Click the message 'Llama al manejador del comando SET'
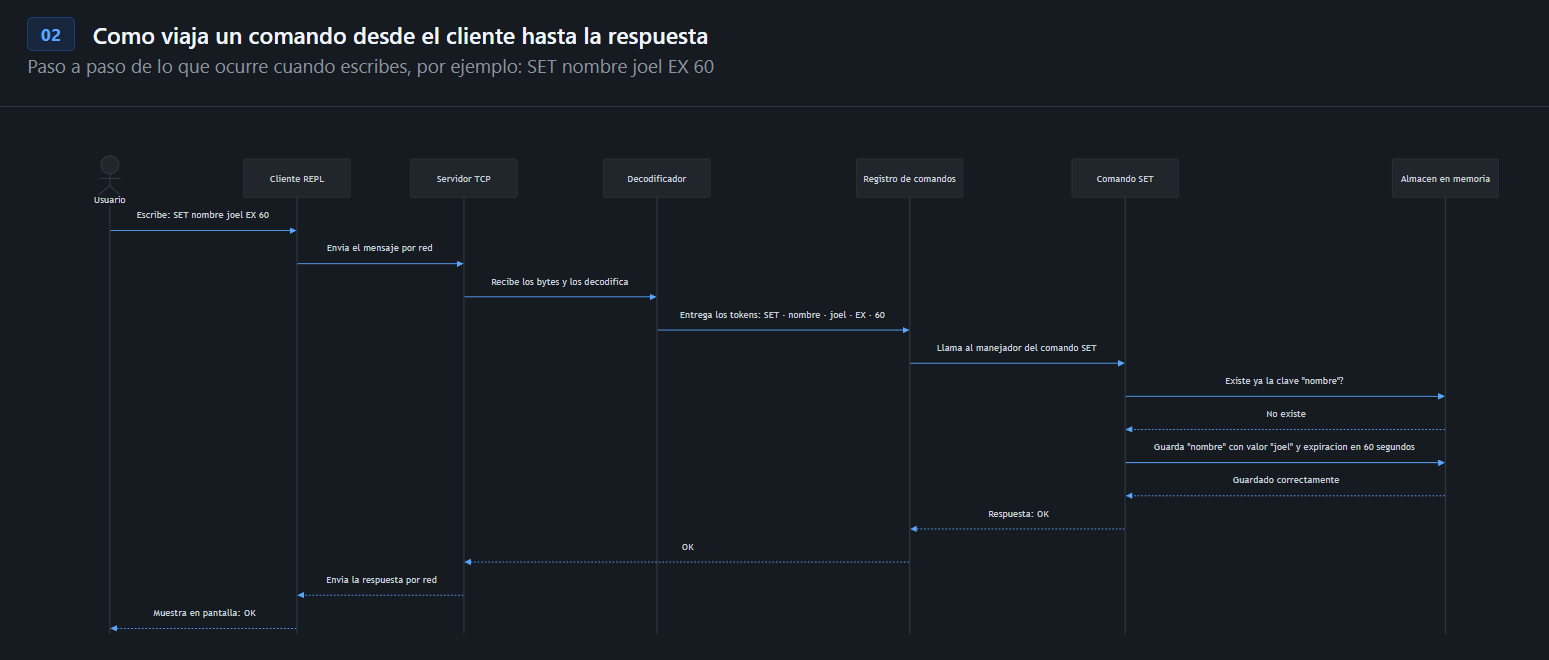Viewport: 1549px width, 660px height. coord(1017,348)
